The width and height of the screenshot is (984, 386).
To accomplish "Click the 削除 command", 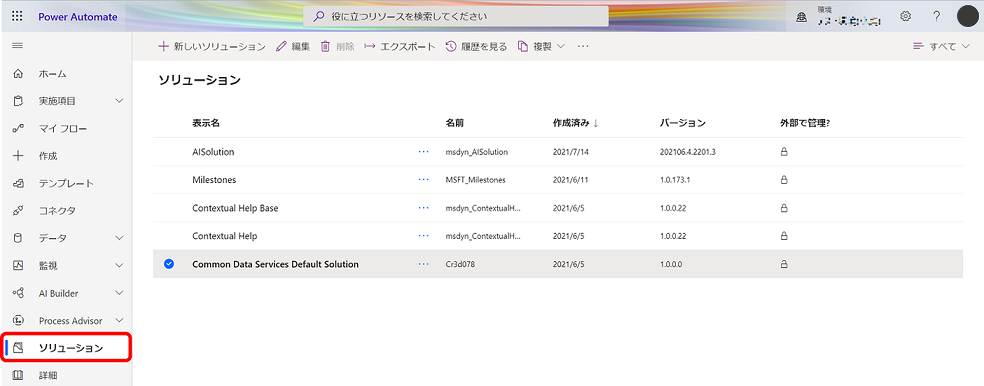I will (x=338, y=46).
